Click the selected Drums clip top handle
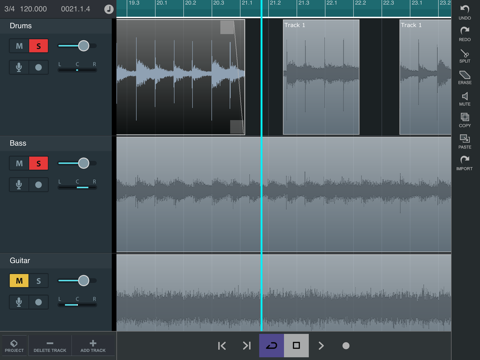The width and height of the screenshot is (480, 360). 227,27
